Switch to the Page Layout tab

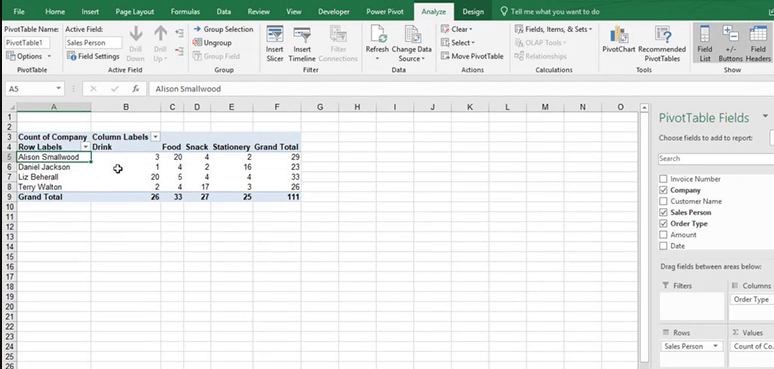pyautogui.click(x=135, y=11)
